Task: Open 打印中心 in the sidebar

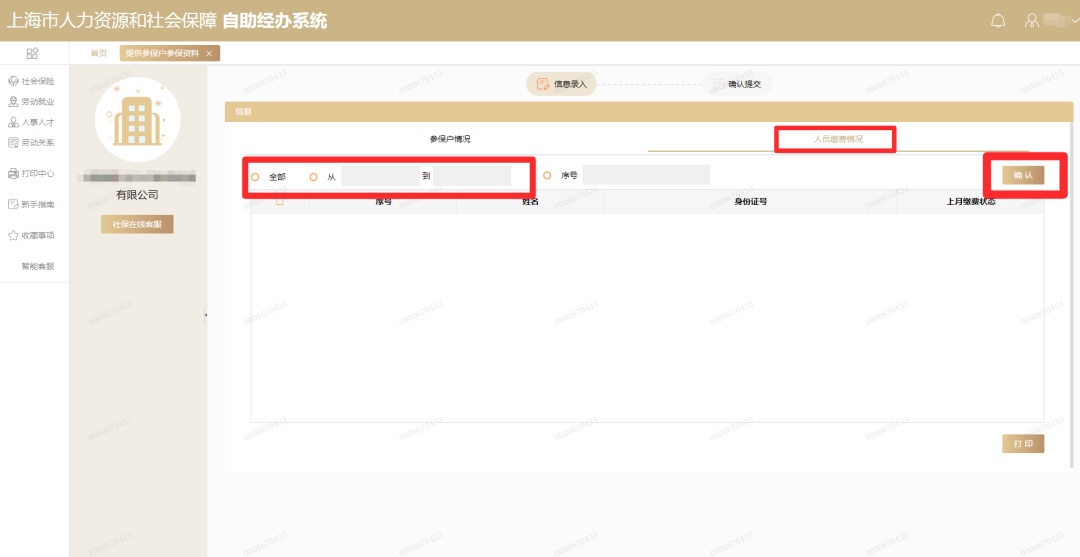Action: (32, 174)
